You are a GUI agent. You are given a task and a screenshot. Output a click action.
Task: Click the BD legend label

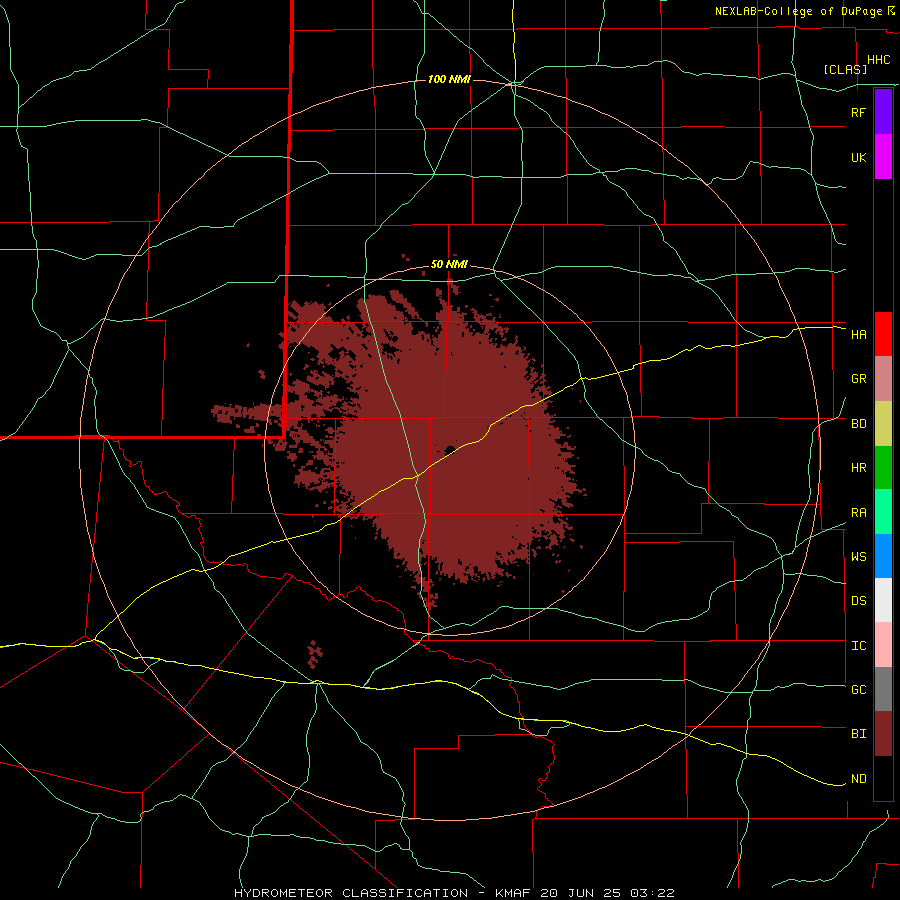859,424
